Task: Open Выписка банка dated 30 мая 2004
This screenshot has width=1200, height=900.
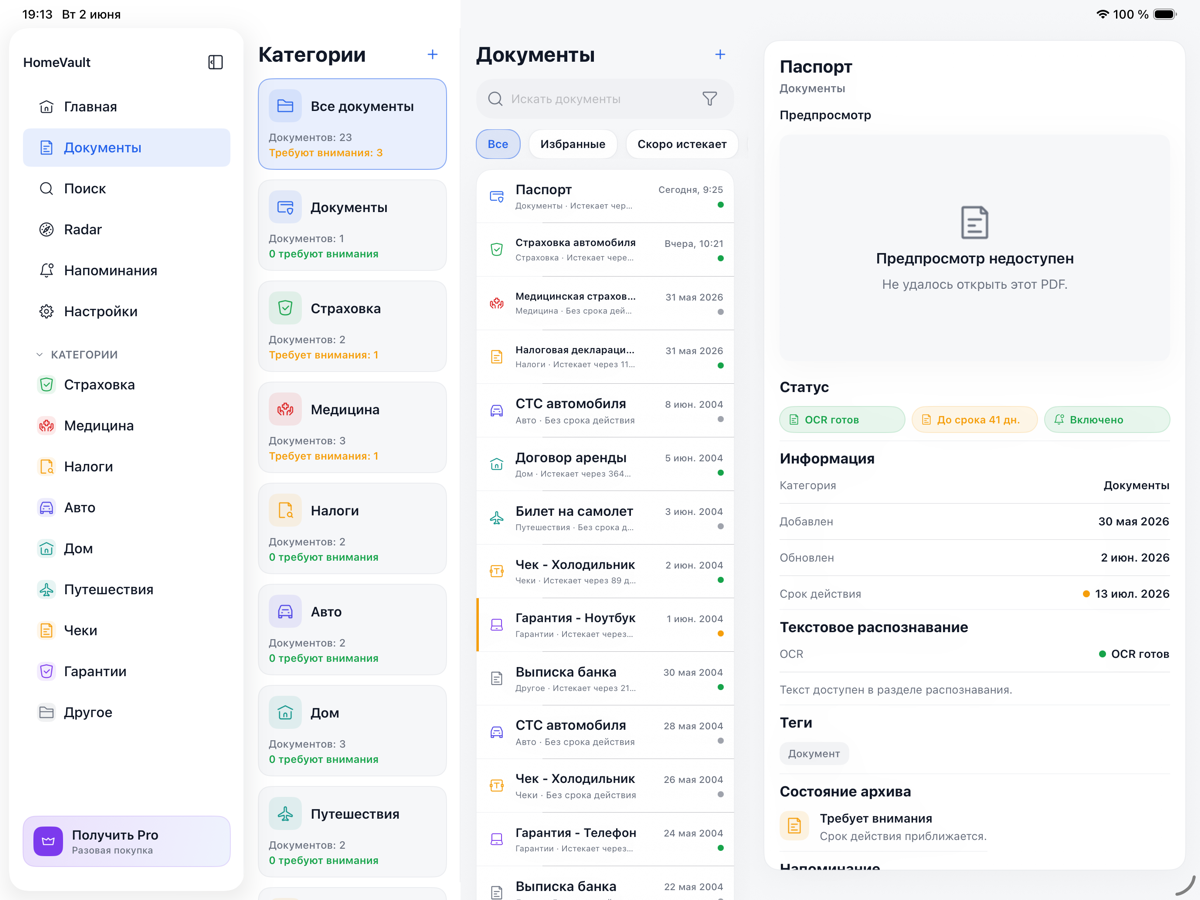Action: 605,678
